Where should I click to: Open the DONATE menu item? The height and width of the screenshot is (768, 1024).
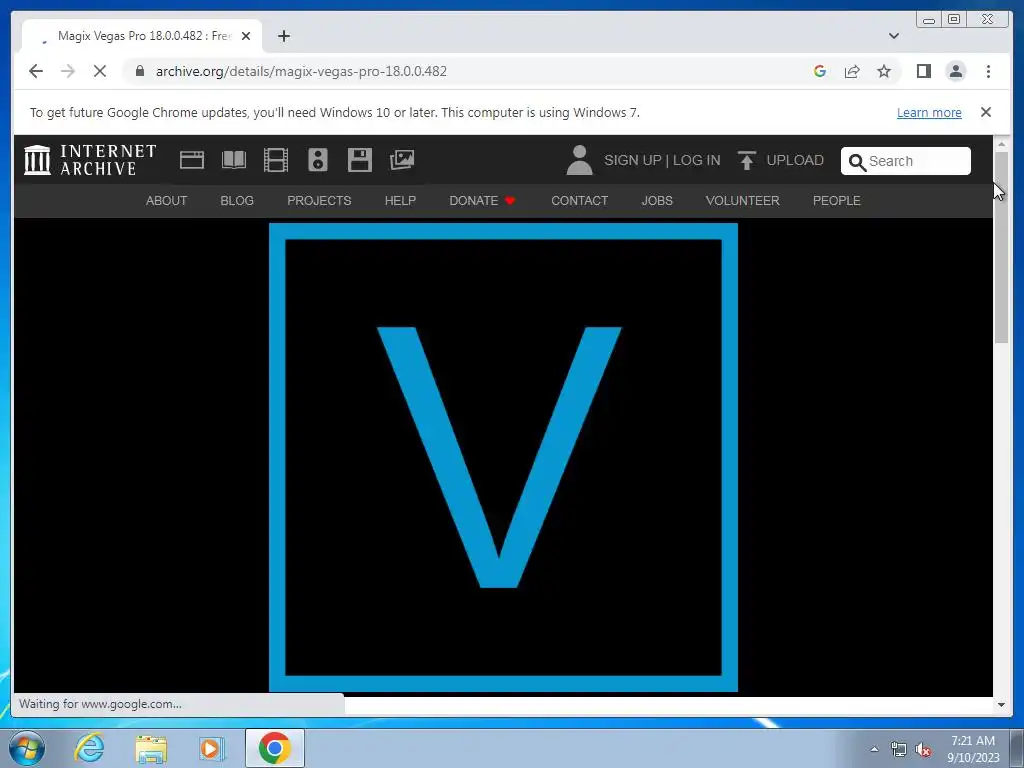pos(483,200)
